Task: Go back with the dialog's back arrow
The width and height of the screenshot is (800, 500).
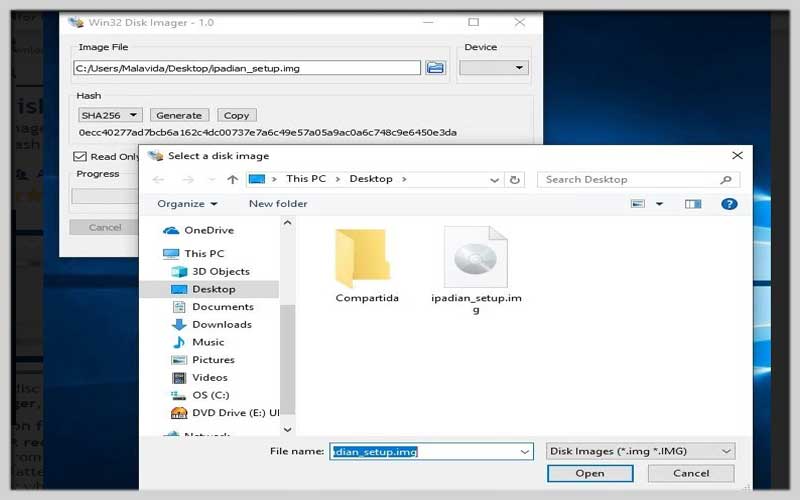Action: coord(159,180)
